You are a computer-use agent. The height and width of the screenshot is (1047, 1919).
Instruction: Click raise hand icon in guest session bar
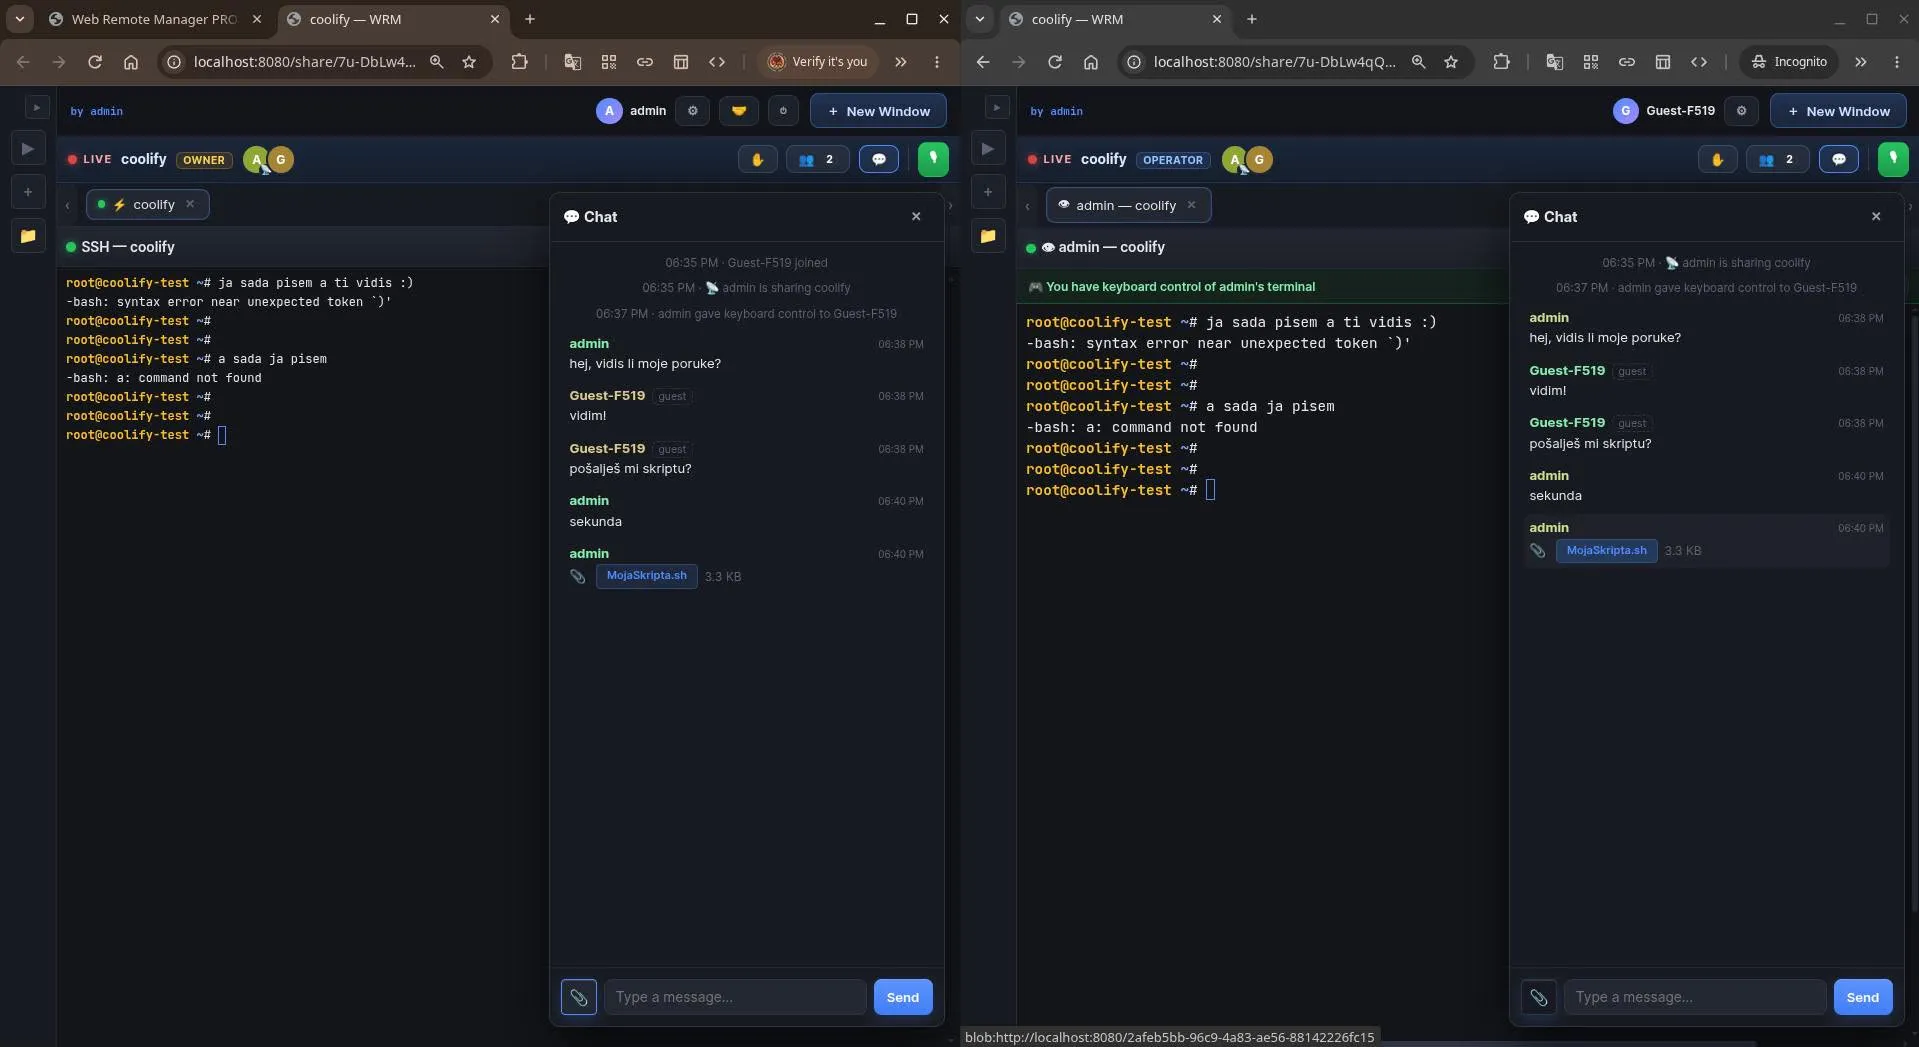(x=1717, y=159)
